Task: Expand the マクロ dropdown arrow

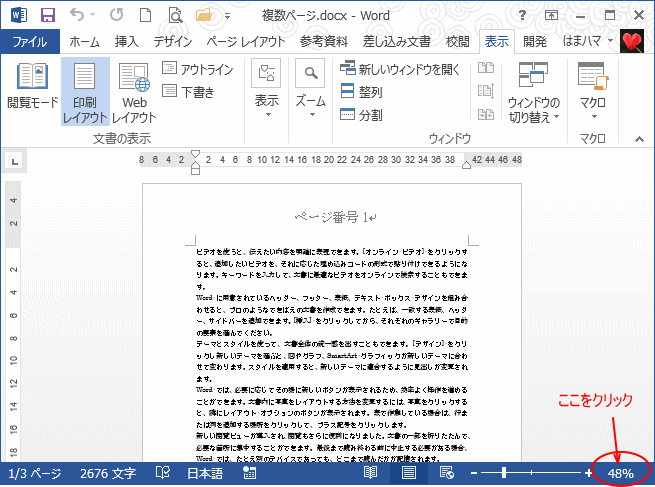Action: pos(594,117)
